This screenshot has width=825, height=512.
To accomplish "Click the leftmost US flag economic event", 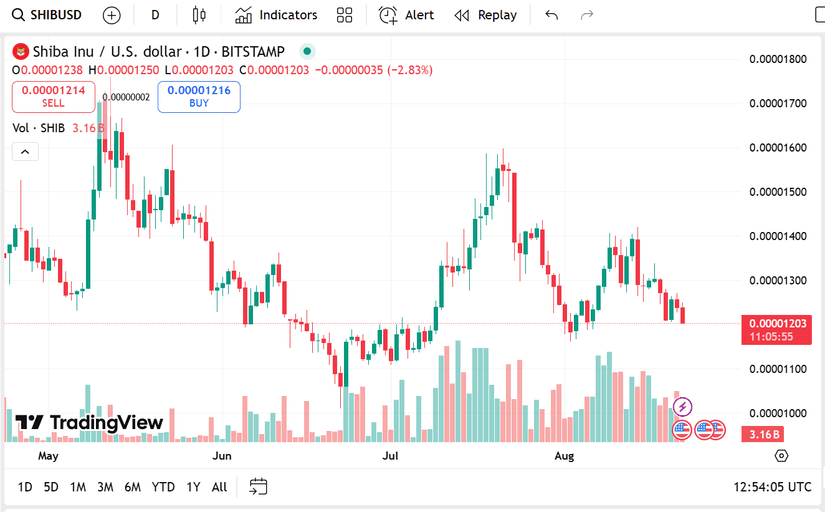I will (x=681, y=430).
